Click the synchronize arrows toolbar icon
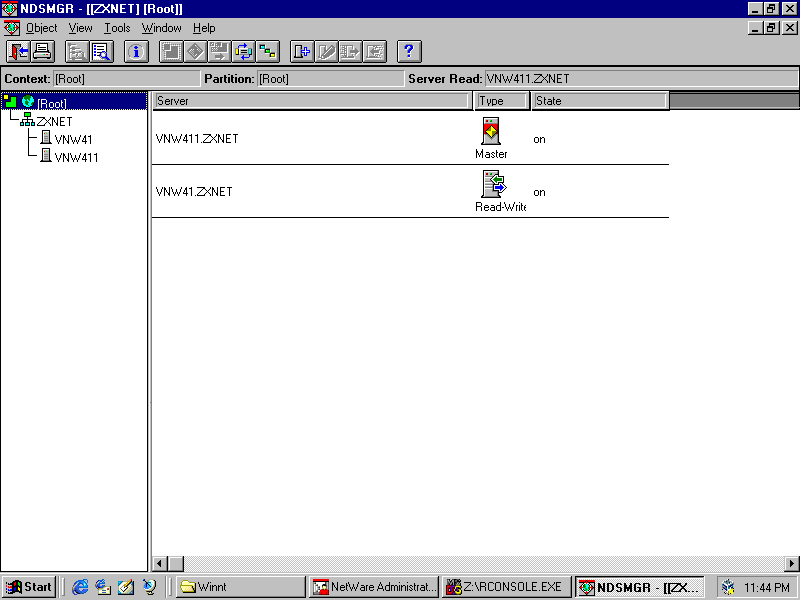The height and width of the screenshot is (600, 800). 244,51
